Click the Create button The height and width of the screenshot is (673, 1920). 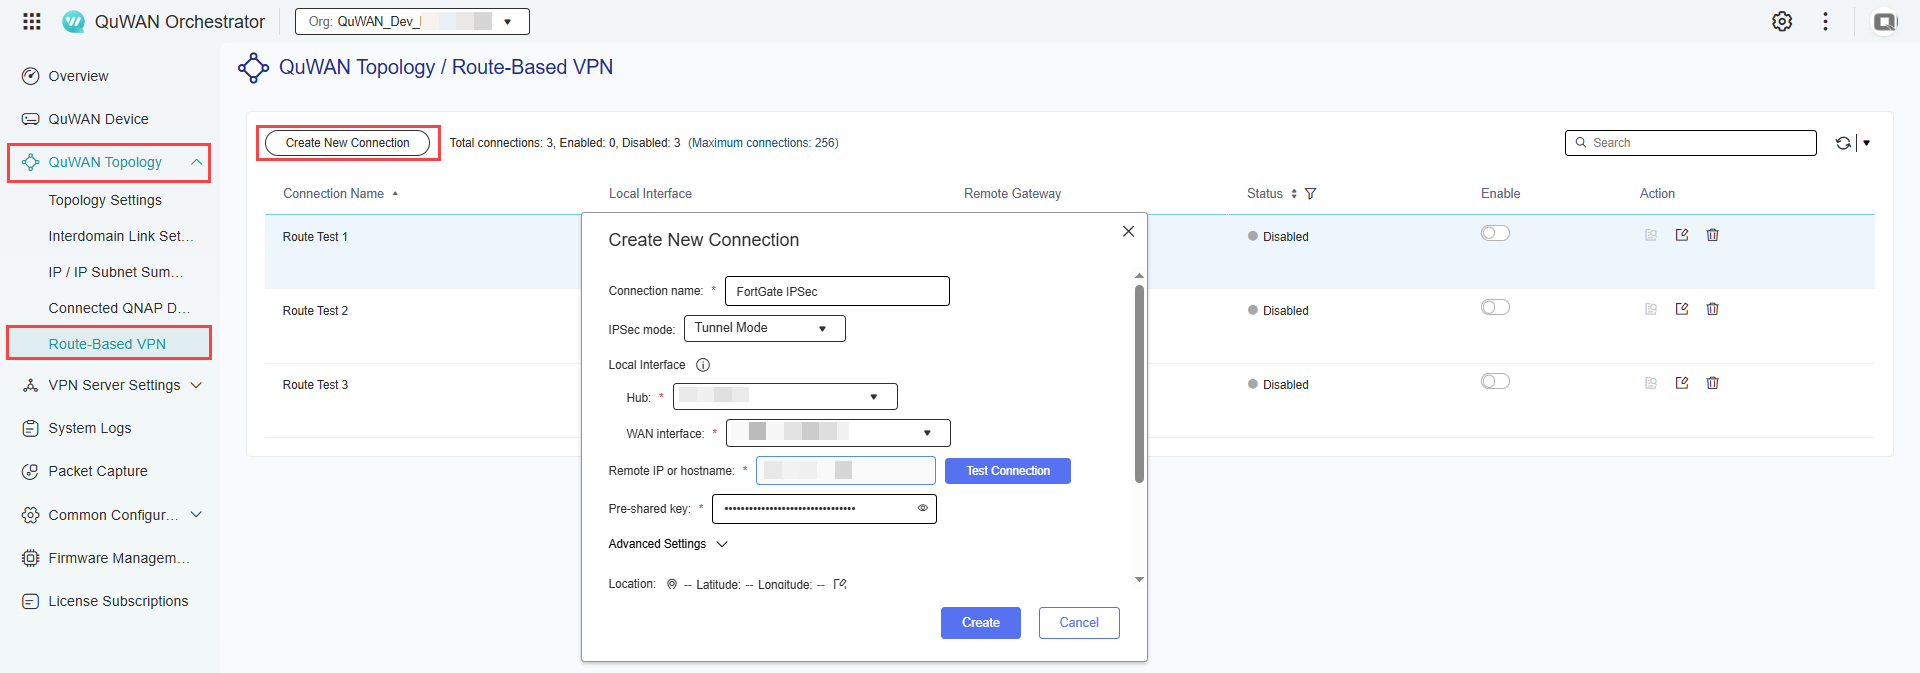point(981,623)
